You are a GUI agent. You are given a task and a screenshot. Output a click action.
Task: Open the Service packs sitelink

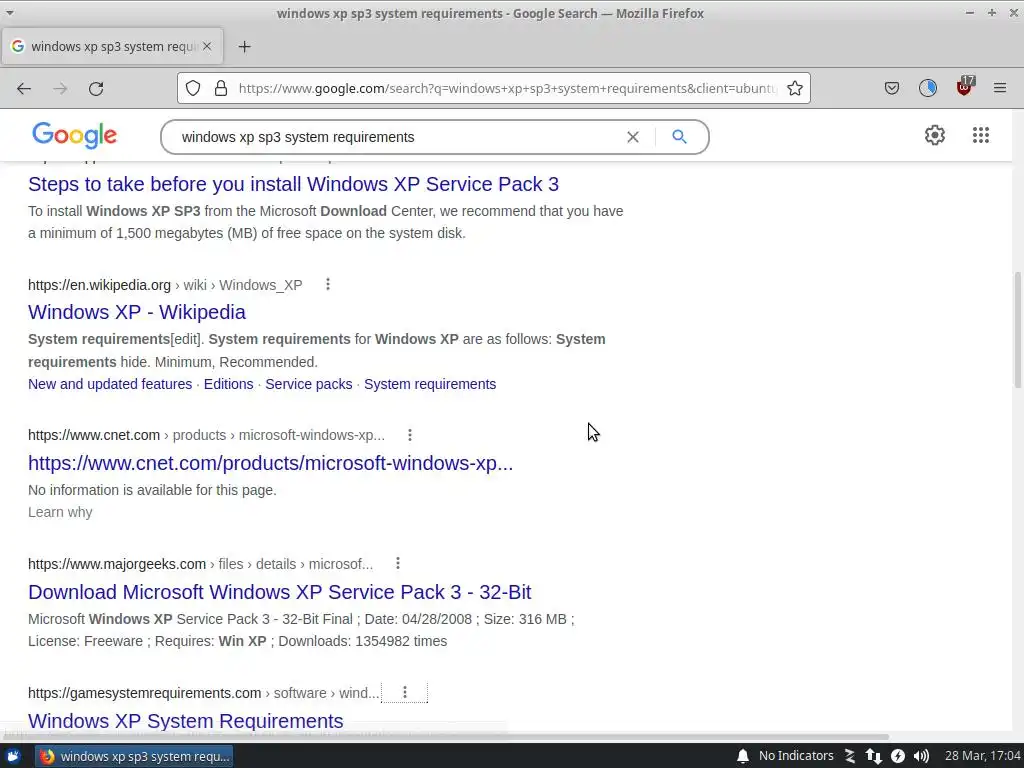(x=308, y=384)
